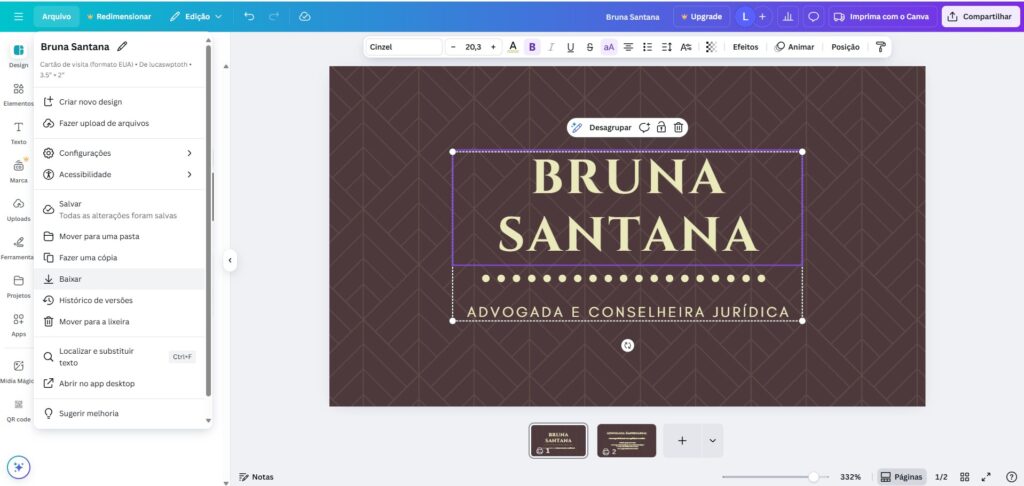Open the add page options chevron
Image resolution: width=1024 pixels, height=486 pixels.
(712, 440)
